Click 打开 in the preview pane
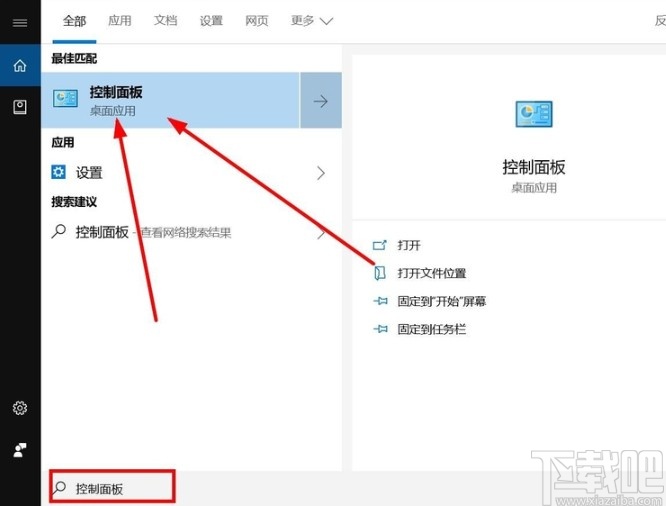666x506 pixels. pos(409,245)
